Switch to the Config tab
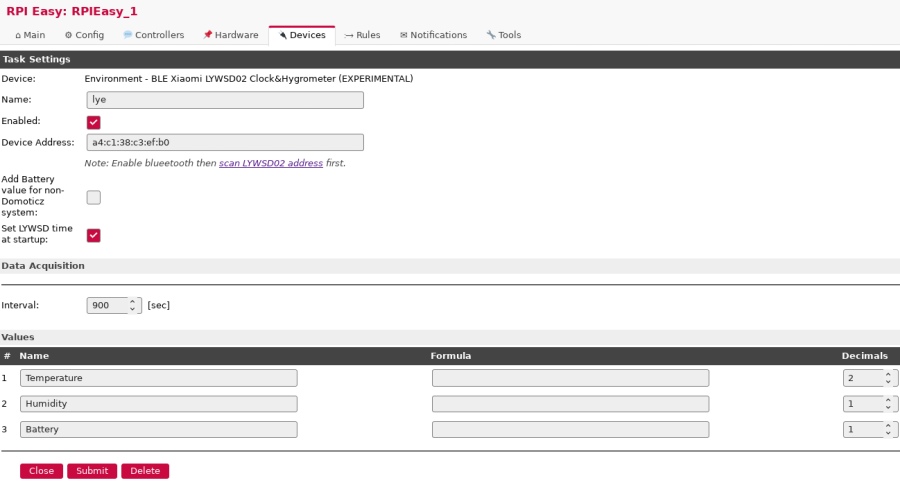900x485 pixels. (84, 35)
